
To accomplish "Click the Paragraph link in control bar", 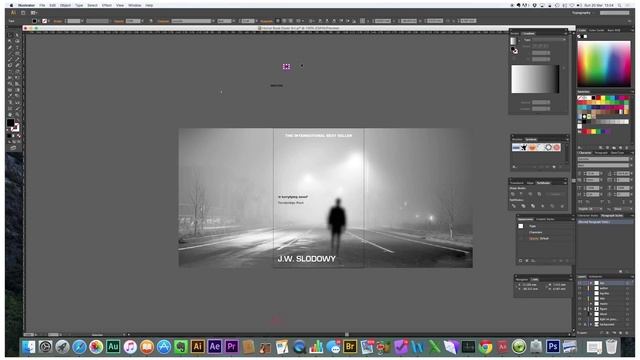I will (x=267, y=21).
